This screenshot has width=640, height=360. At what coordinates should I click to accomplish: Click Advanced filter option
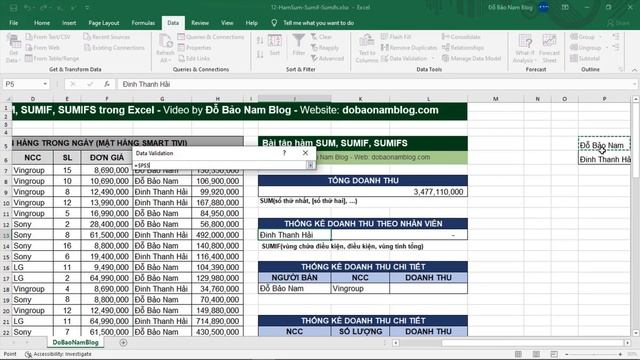click(327, 58)
